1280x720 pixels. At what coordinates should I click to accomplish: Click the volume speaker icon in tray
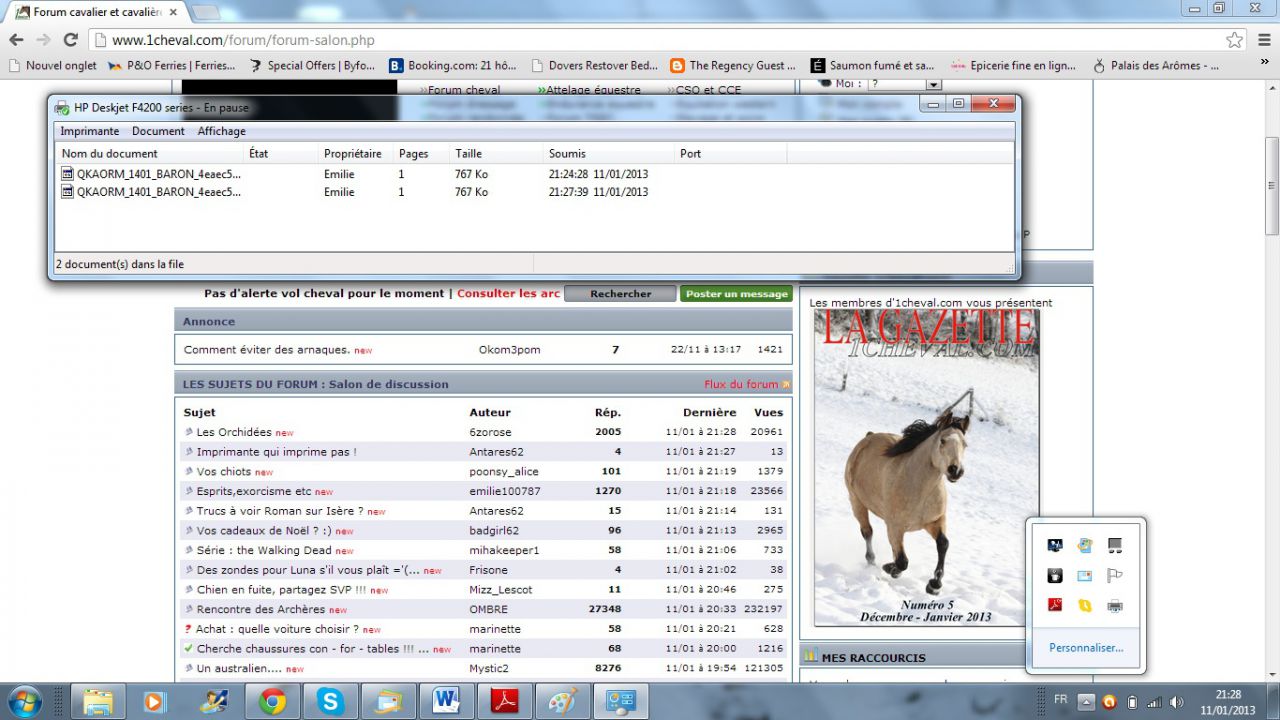pyautogui.click(x=1176, y=702)
